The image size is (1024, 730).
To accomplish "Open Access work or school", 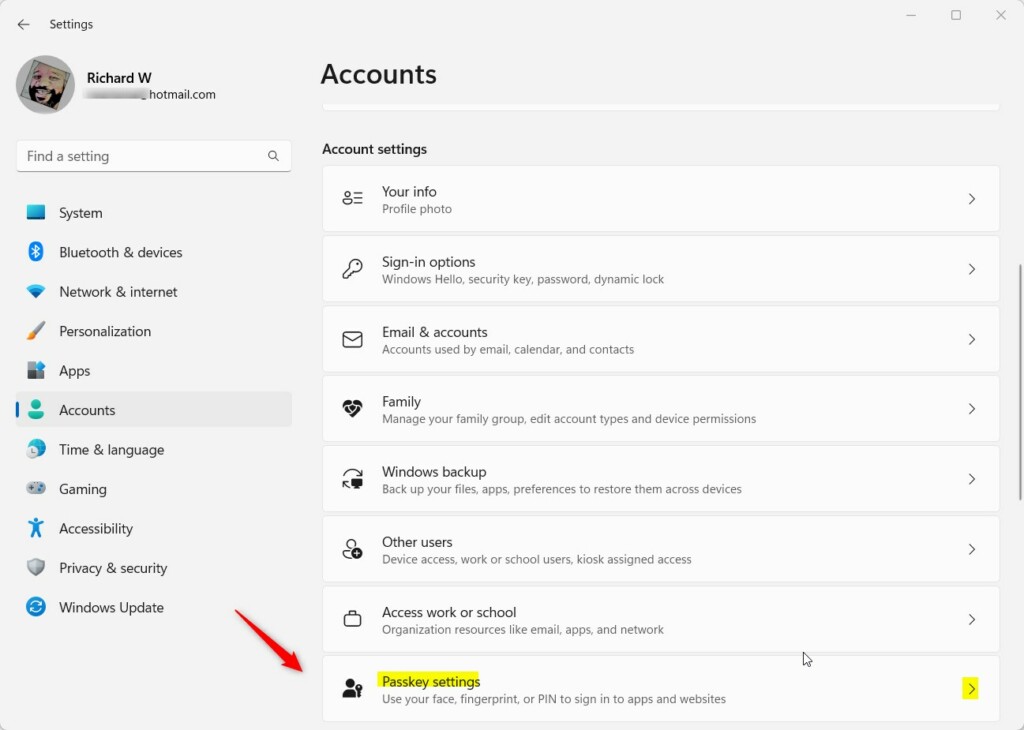I will click(x=449, y=612).
